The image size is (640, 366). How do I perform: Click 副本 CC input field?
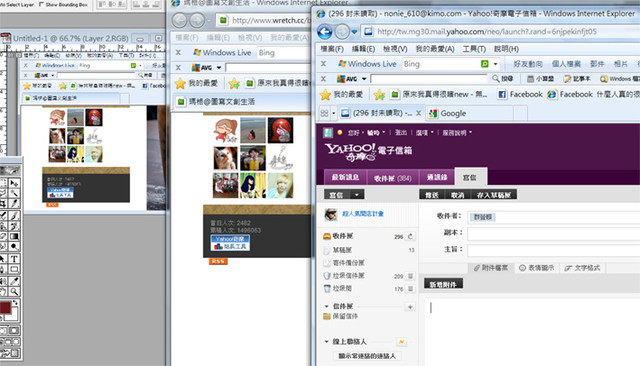(553, 233)
